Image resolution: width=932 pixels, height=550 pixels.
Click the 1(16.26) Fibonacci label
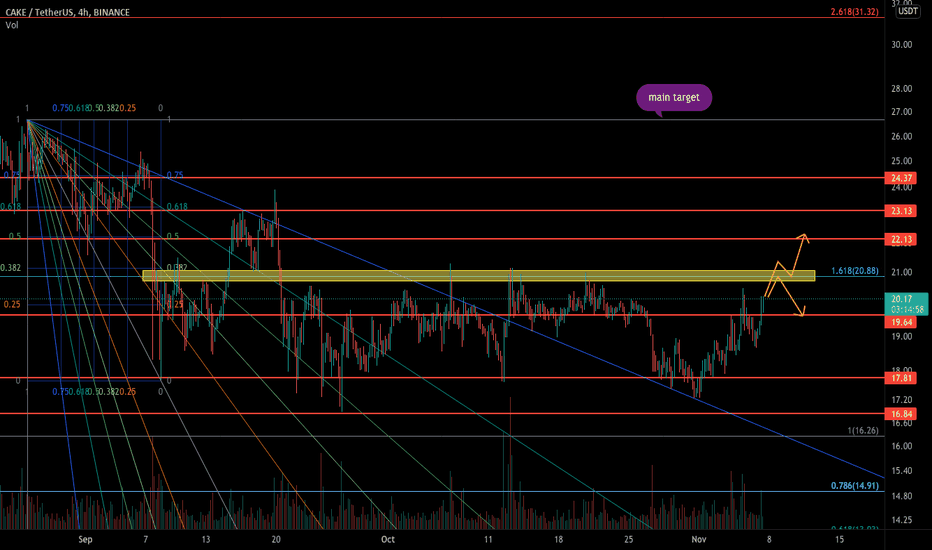862,430
